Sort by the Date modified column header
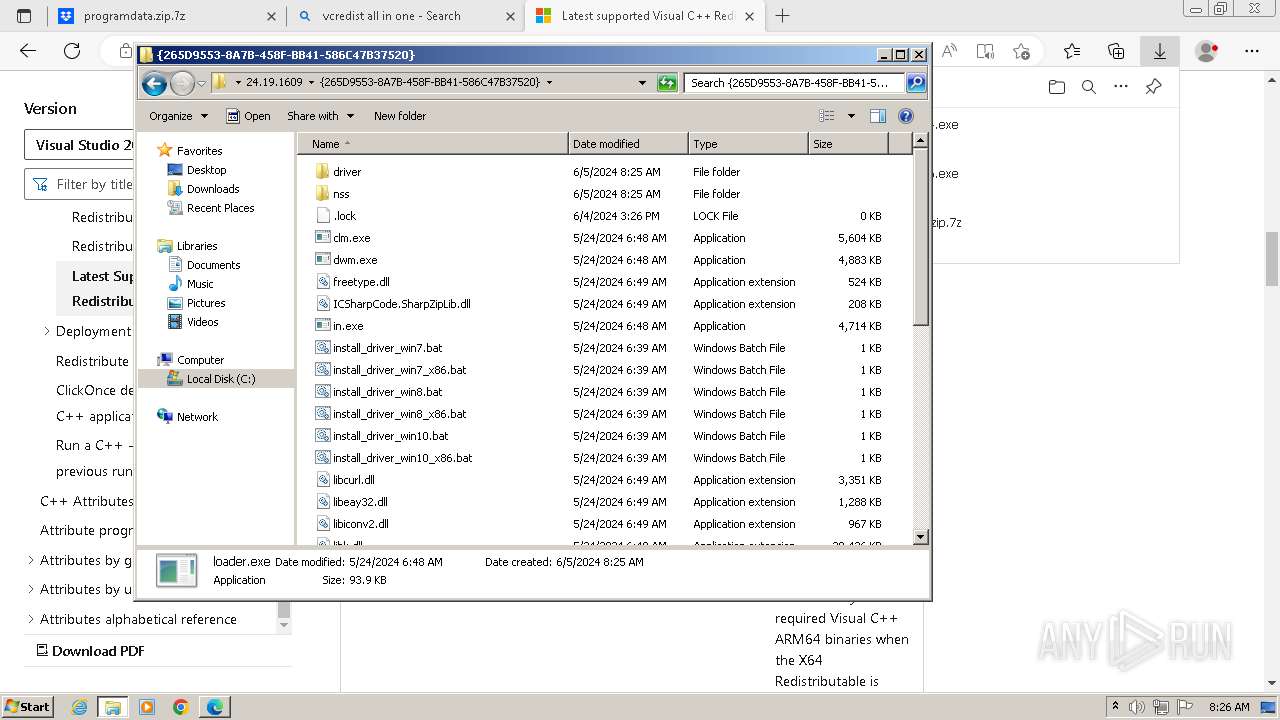1280x720 pixels. [x=628, y=144]
